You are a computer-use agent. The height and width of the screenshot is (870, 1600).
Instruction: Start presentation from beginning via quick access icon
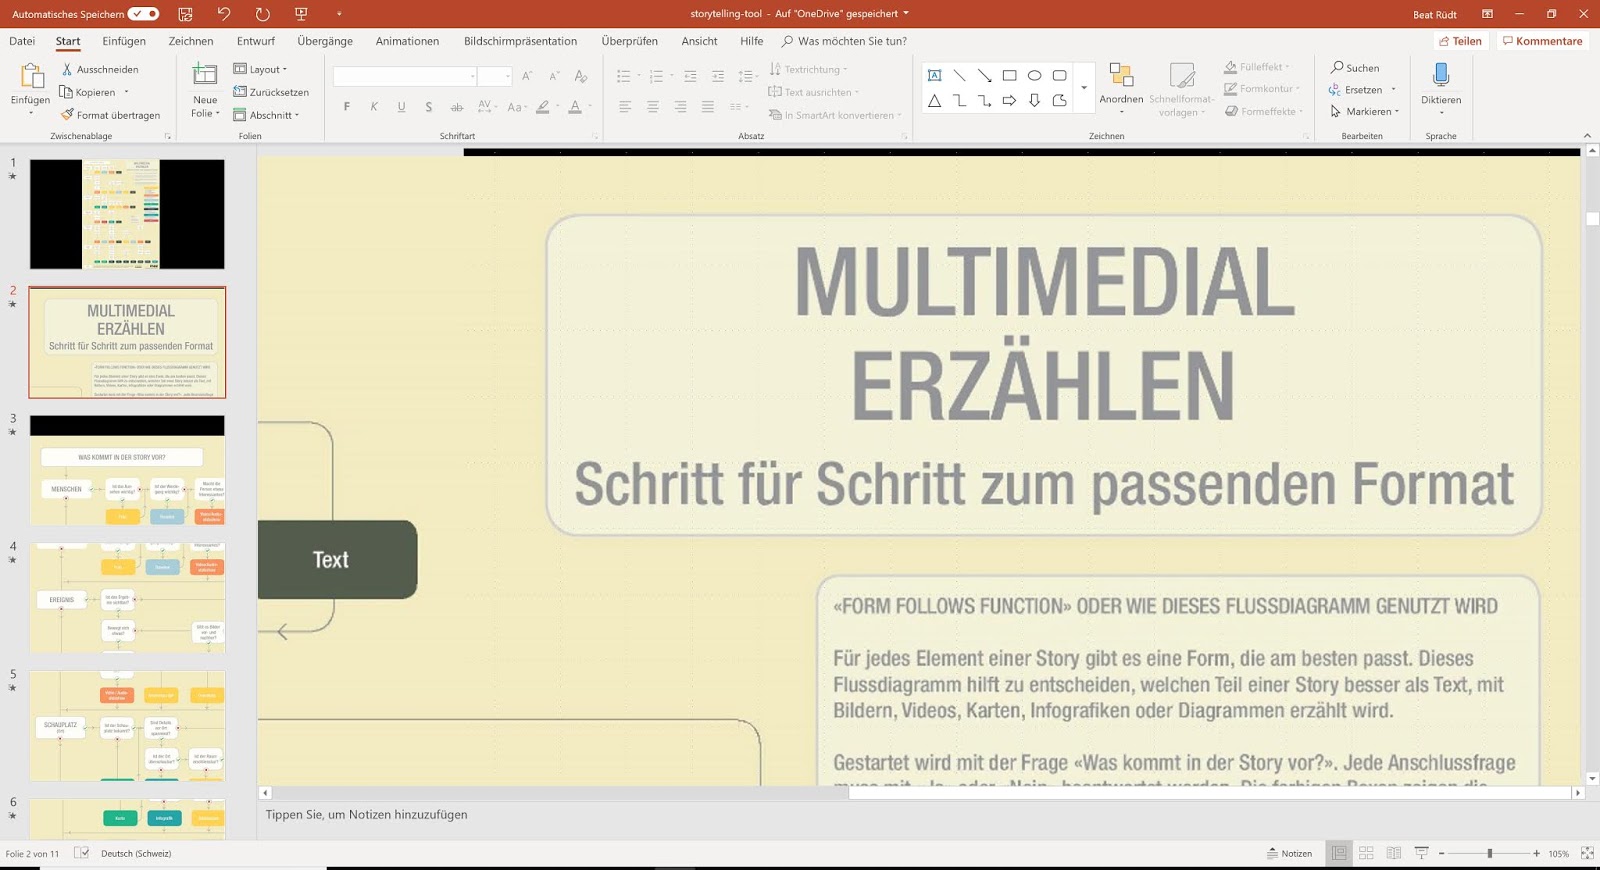click(301, 14)
